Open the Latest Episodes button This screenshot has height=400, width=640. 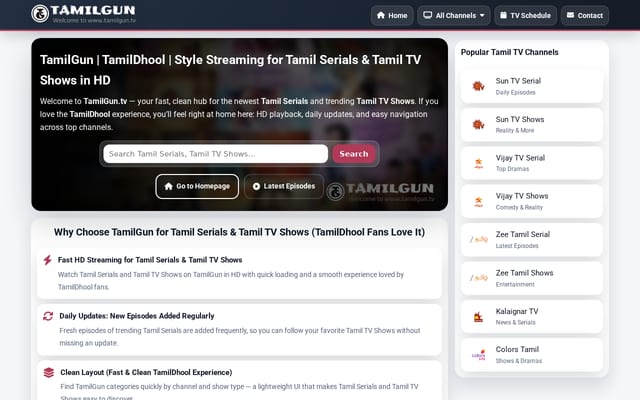284,187
